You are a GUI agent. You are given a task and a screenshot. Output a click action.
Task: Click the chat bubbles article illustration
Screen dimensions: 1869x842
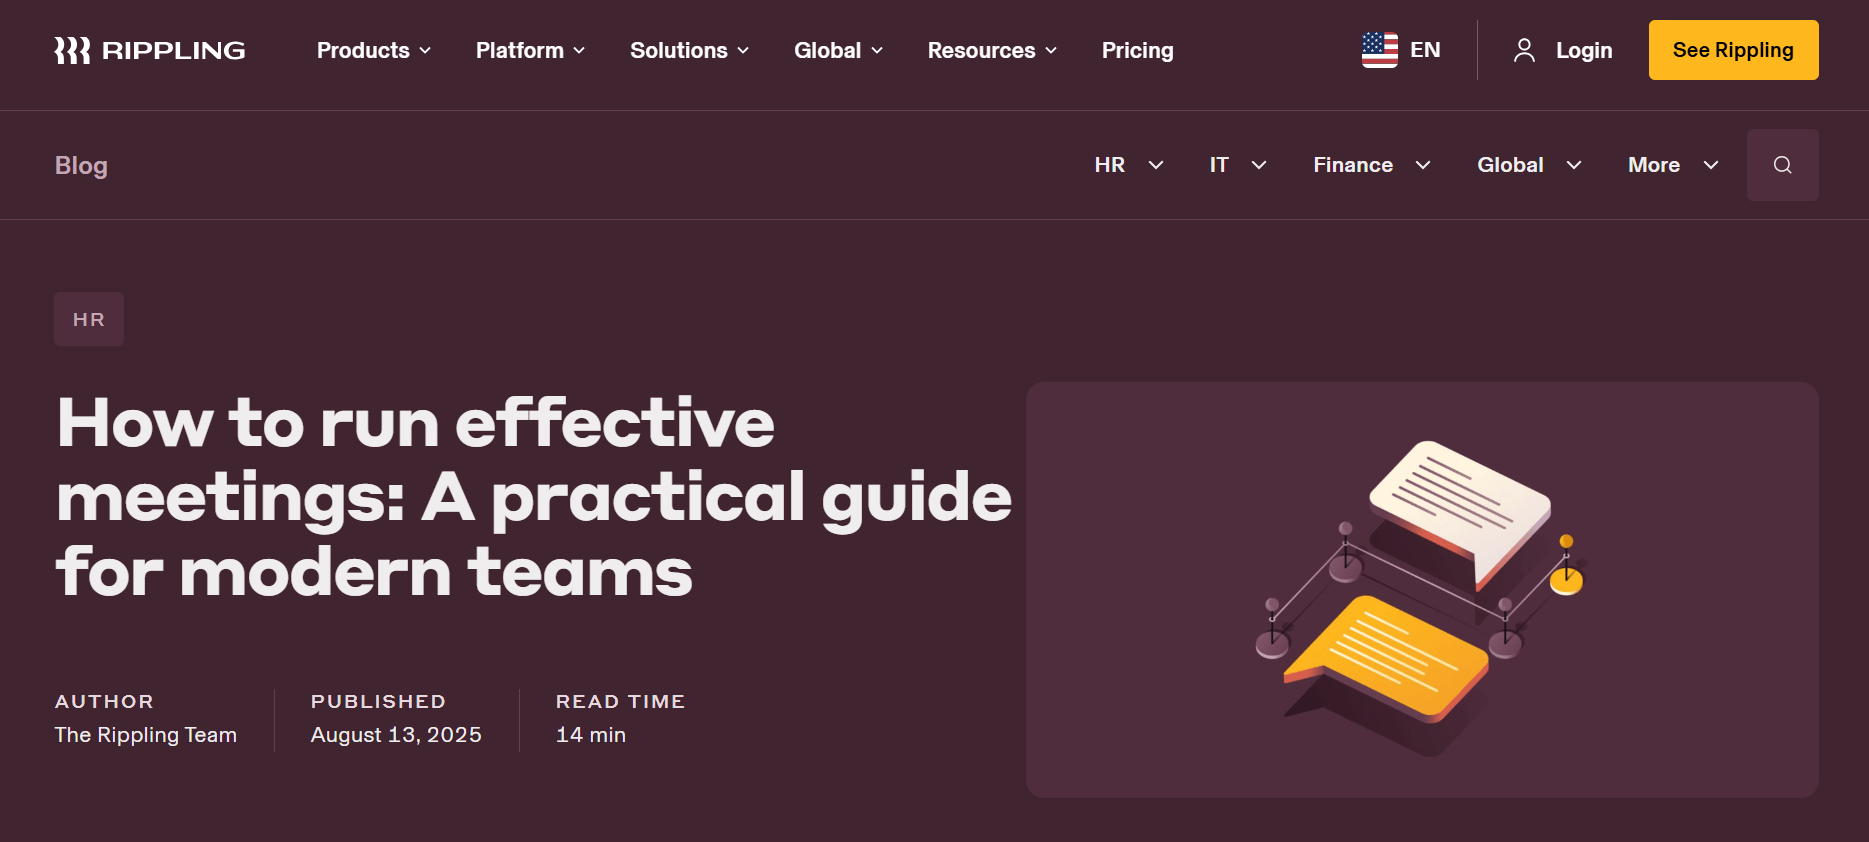(1421, 590)
